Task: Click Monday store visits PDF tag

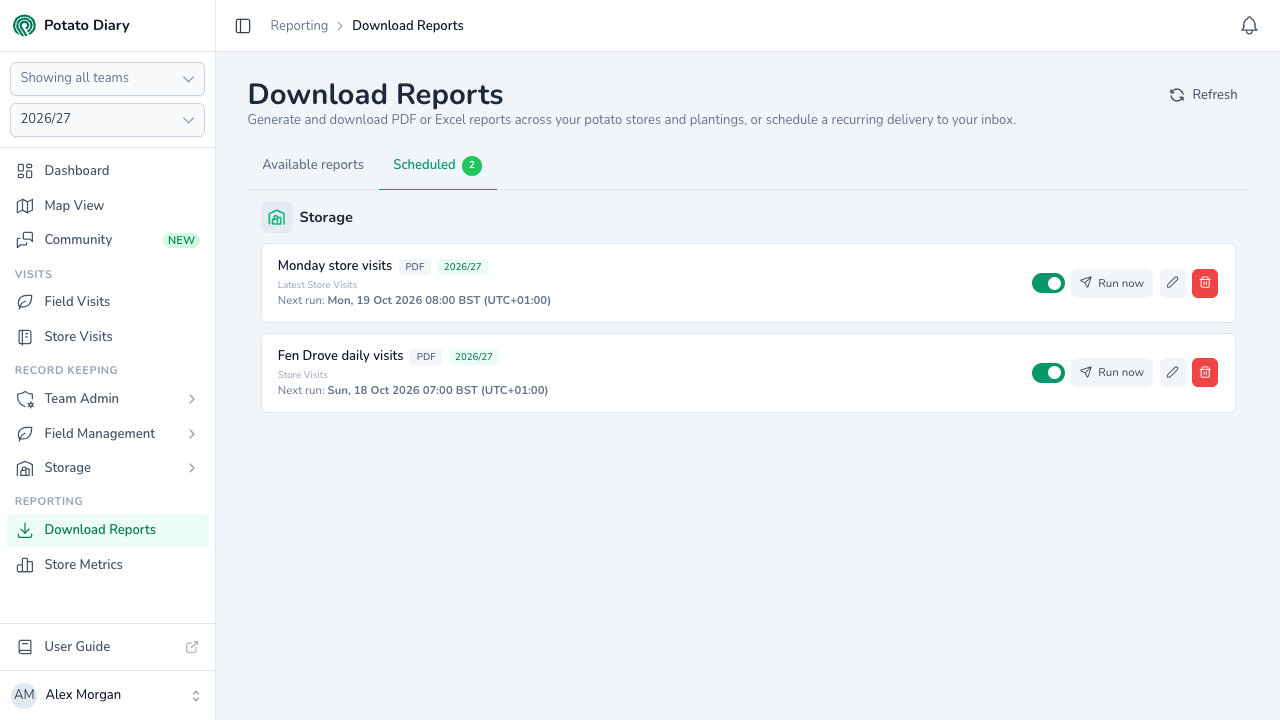Action: pos(415,267)
